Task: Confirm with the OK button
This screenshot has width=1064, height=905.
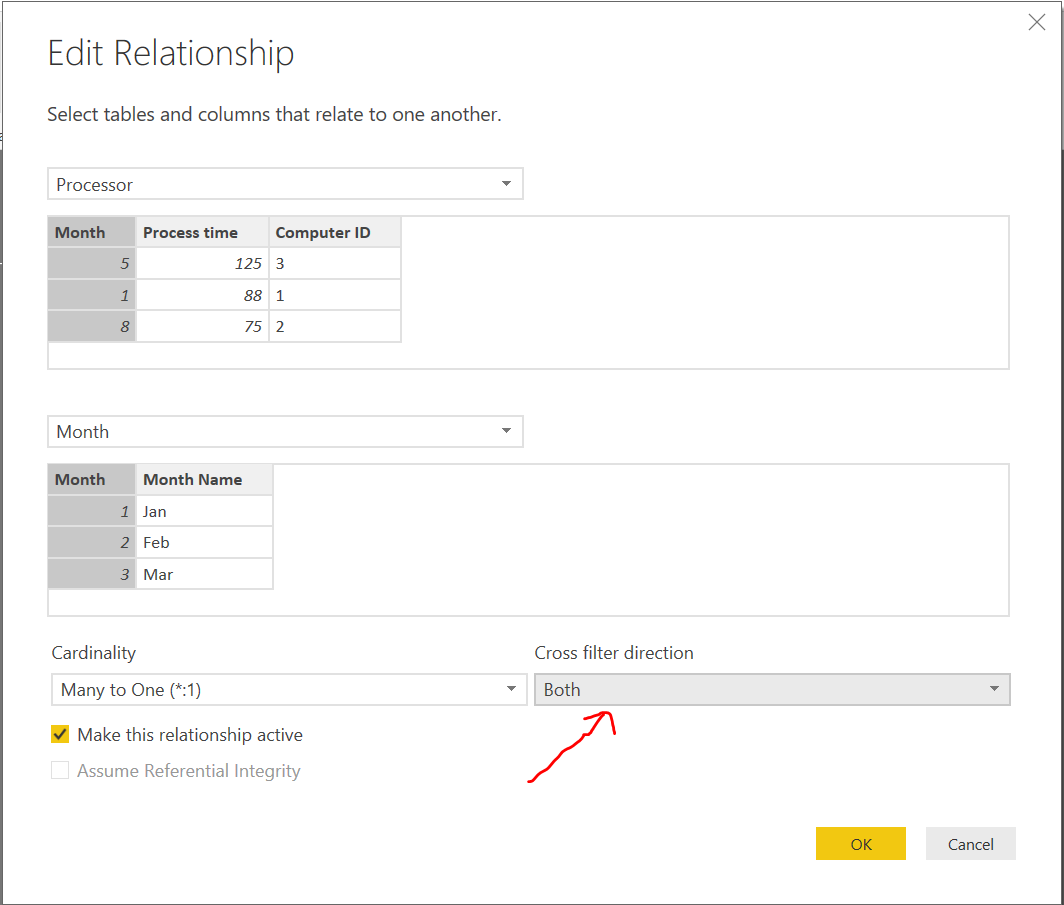Action: coord(860,844)
